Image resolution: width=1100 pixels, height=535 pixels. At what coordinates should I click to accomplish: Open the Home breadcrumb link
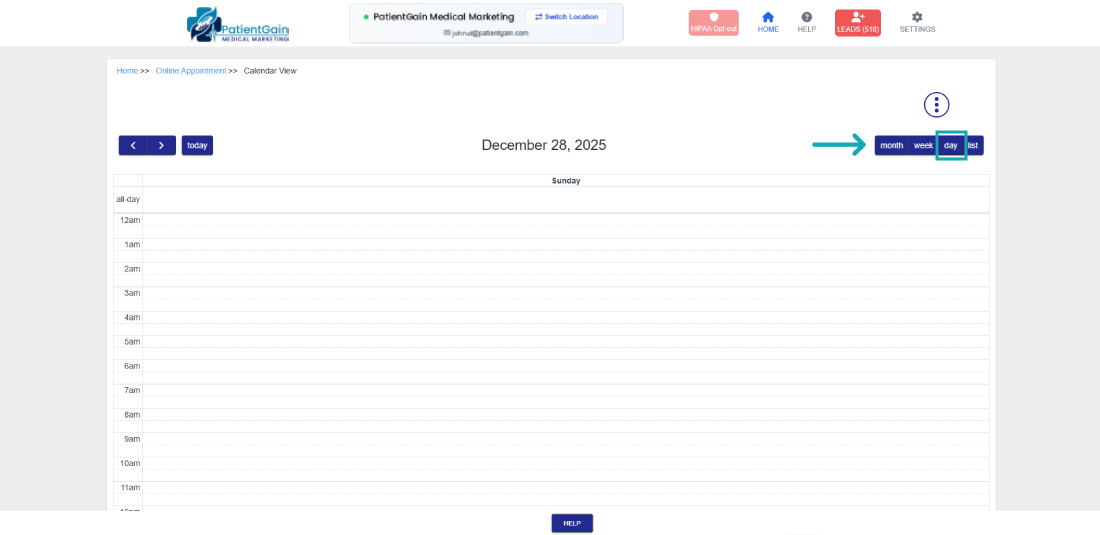127,71
